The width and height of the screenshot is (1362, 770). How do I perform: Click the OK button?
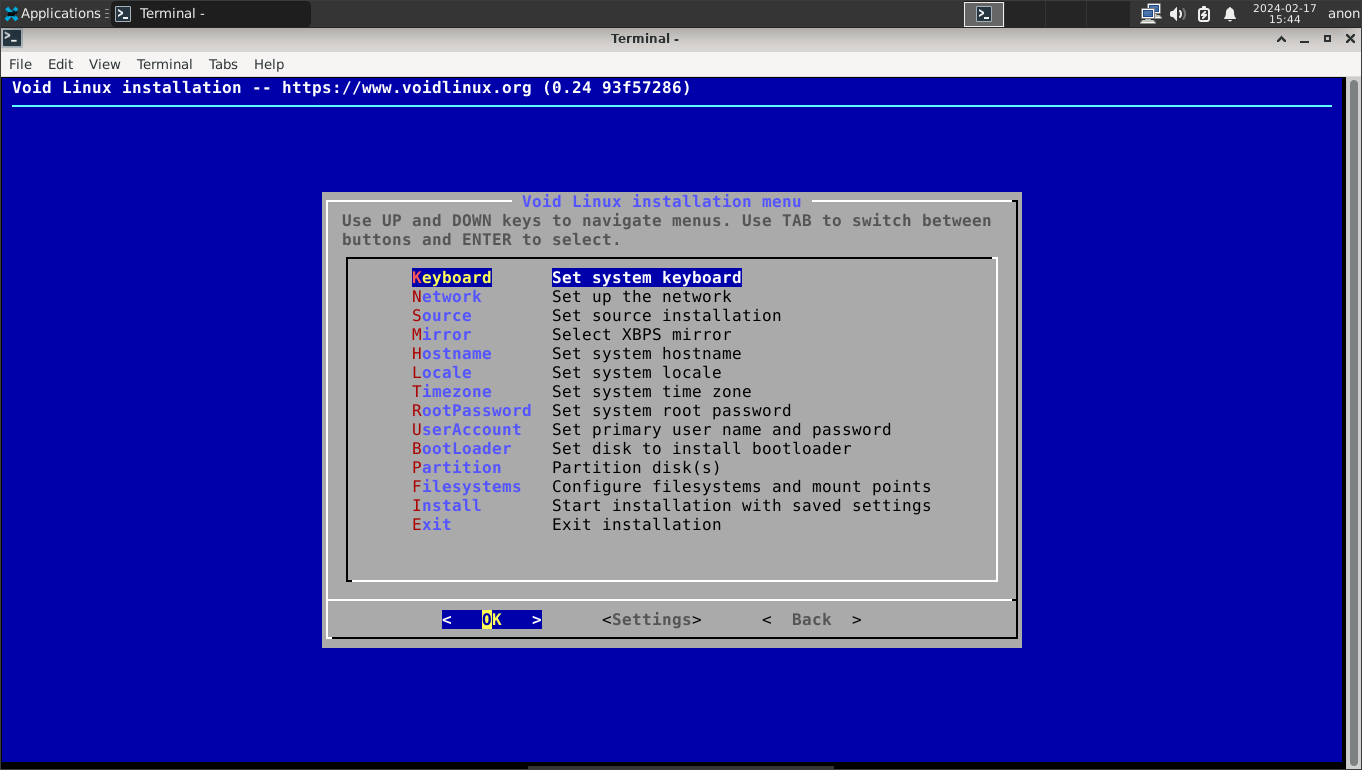tap(492, 620)
